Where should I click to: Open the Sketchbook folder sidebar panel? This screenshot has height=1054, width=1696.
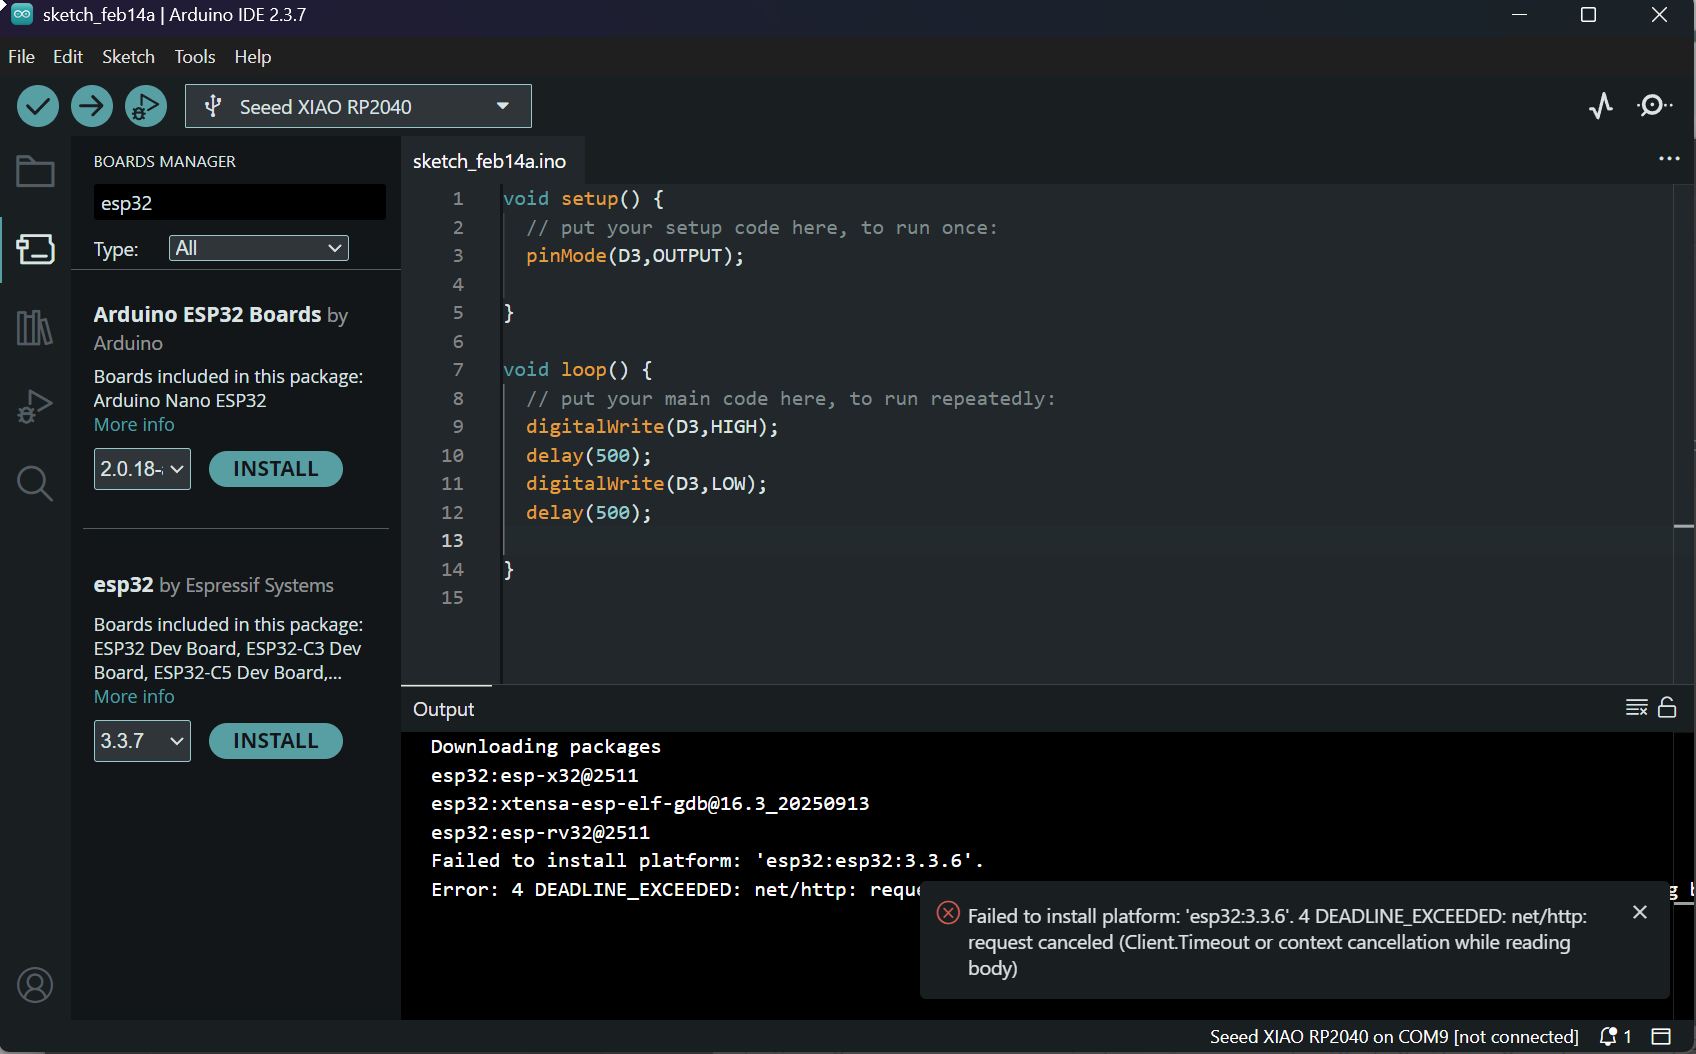[35, 172]
